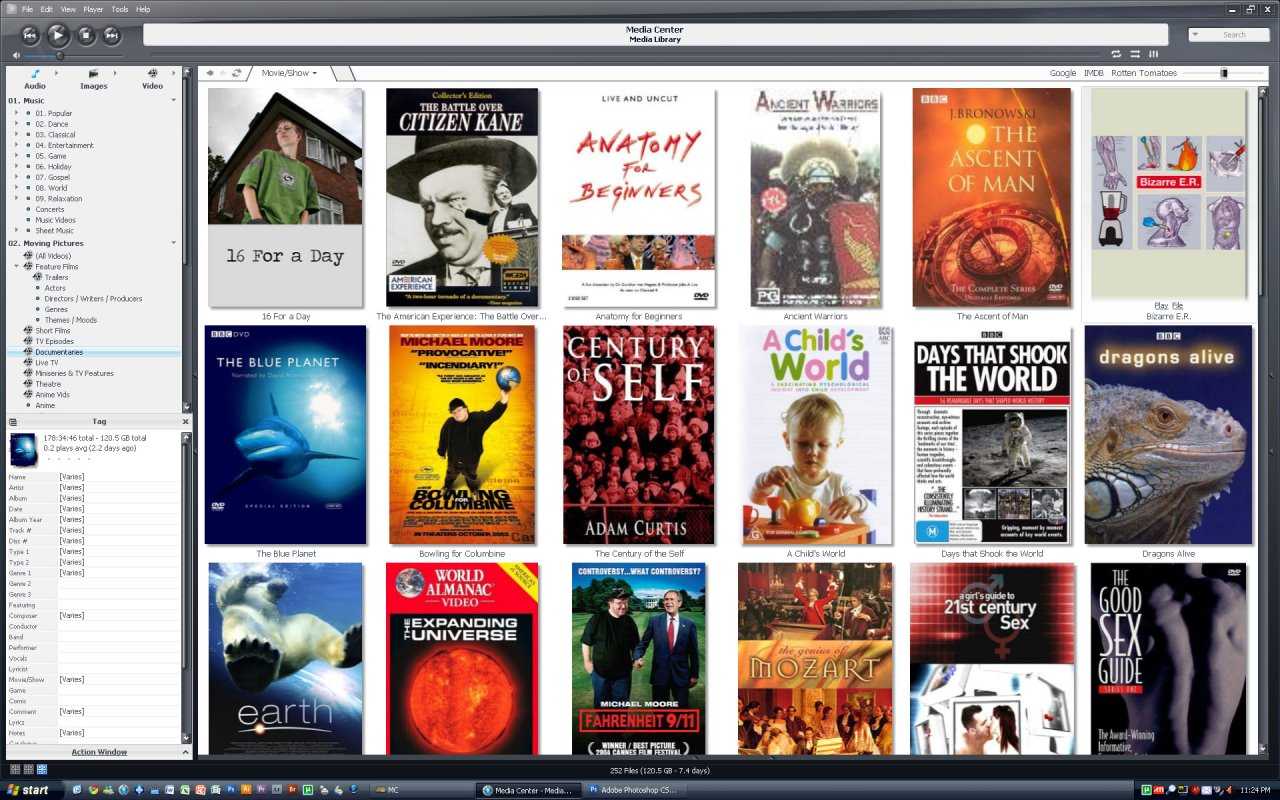Expand the Action Window arrow
1280x800 pixels.
click(185, 752)
